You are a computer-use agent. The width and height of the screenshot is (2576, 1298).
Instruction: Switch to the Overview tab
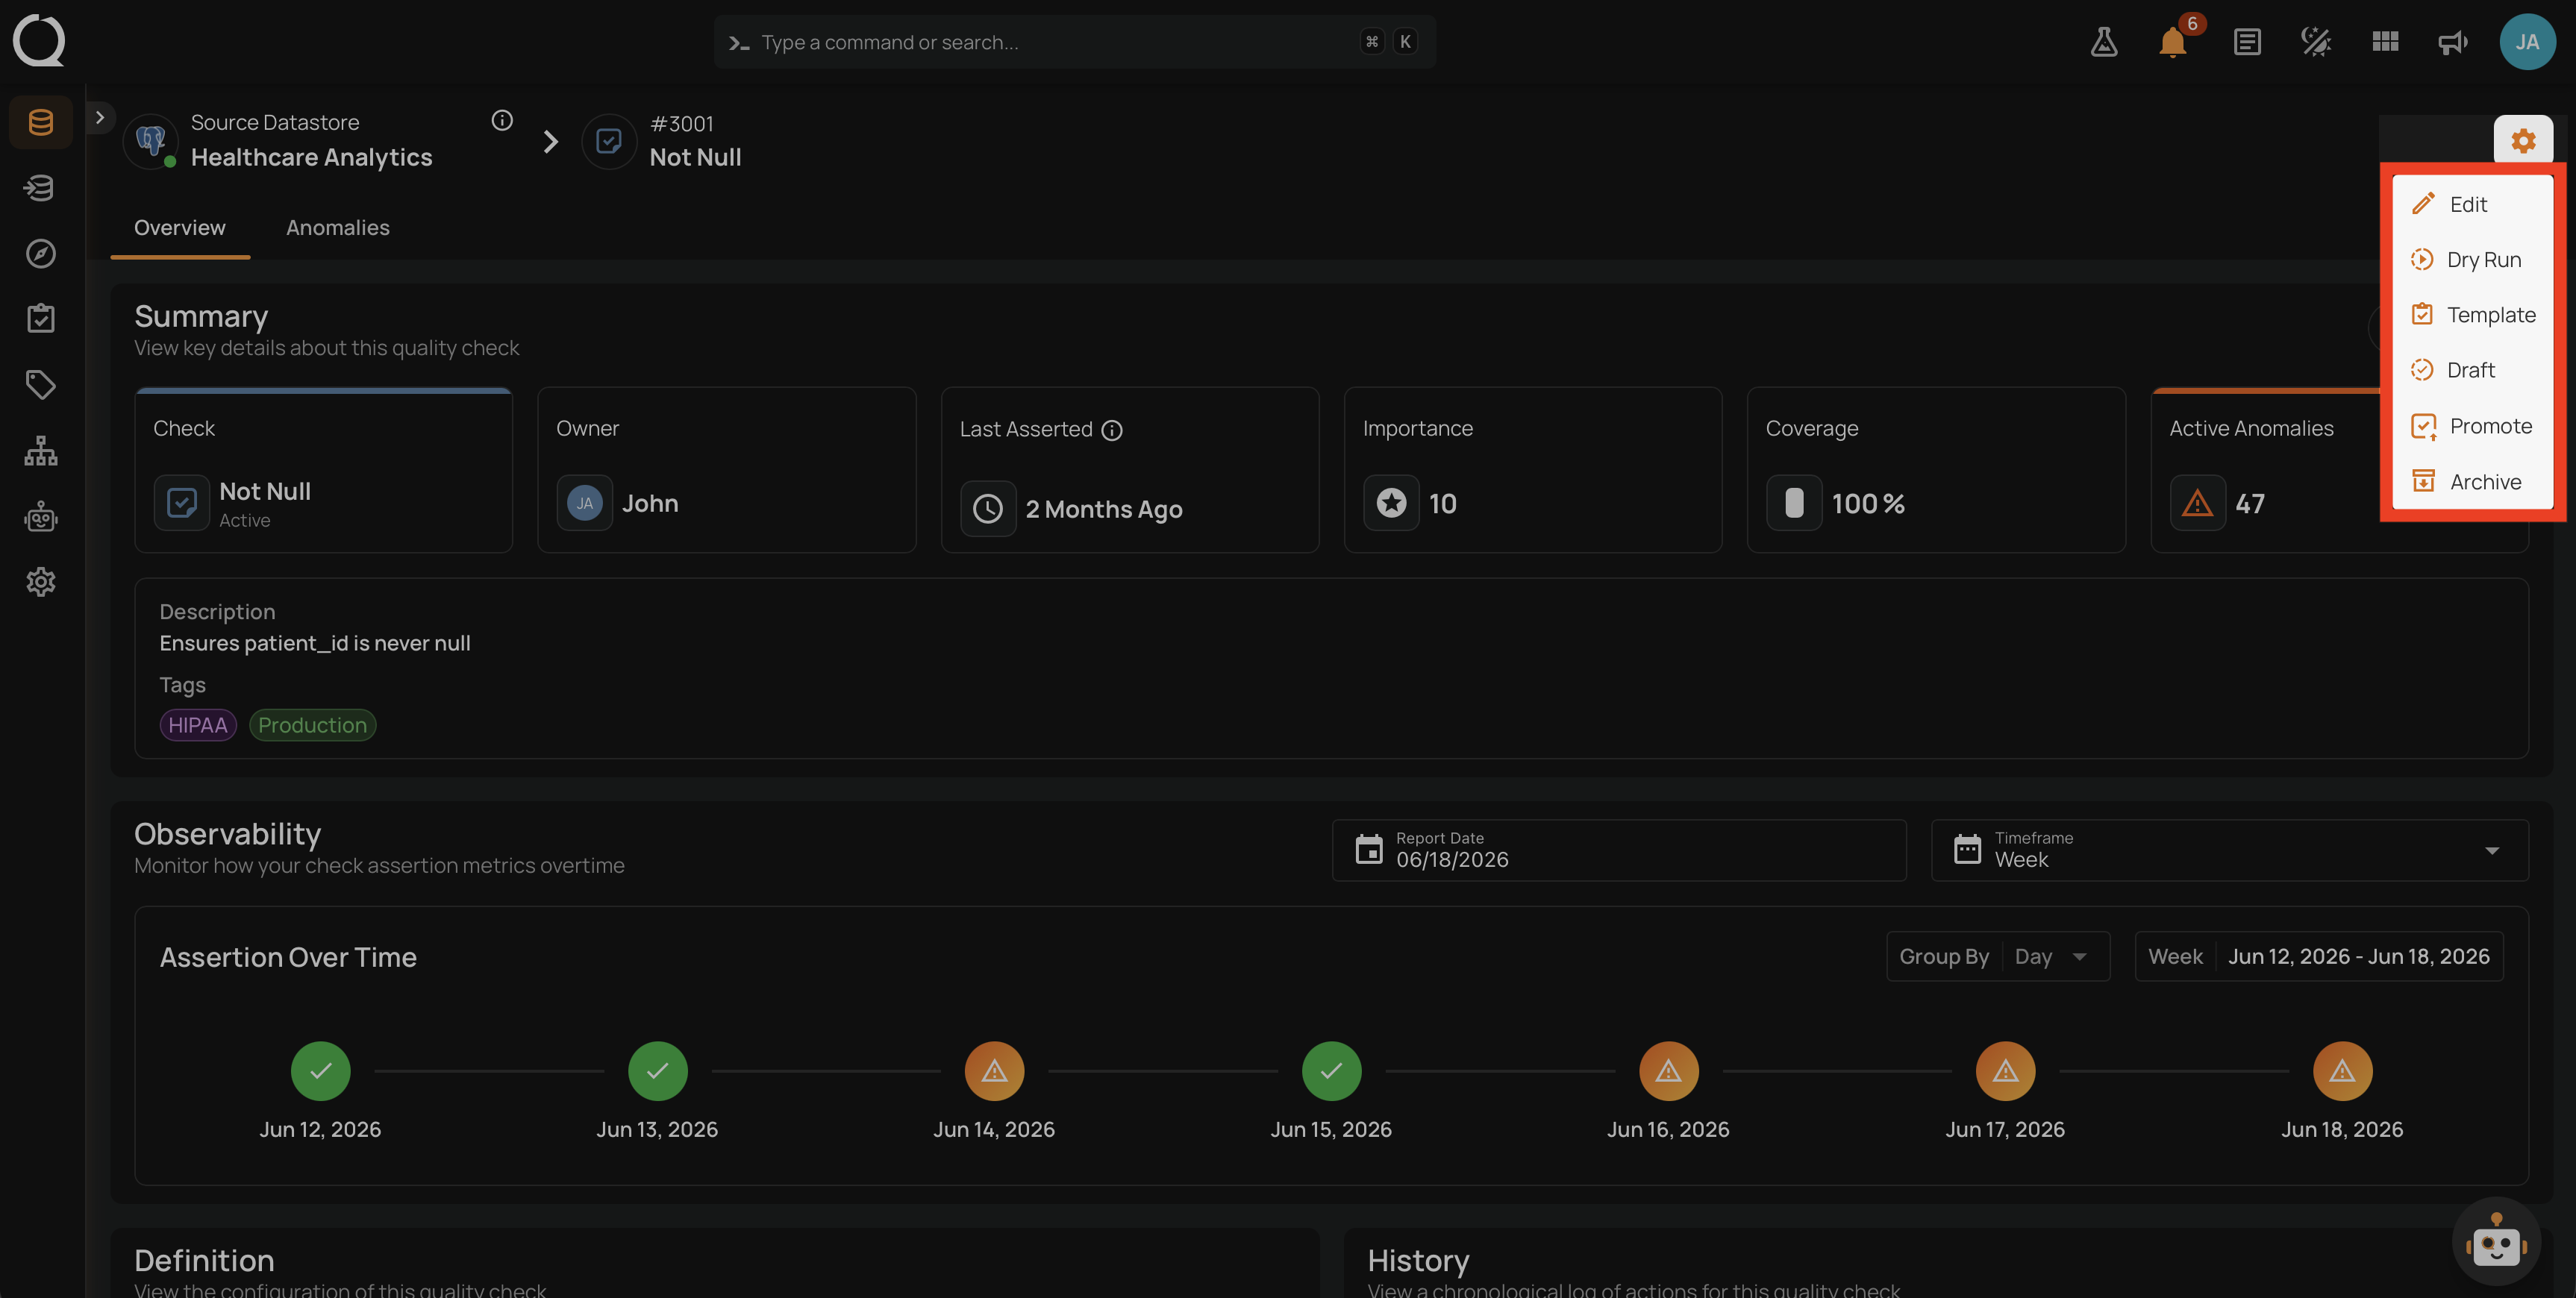180,228
